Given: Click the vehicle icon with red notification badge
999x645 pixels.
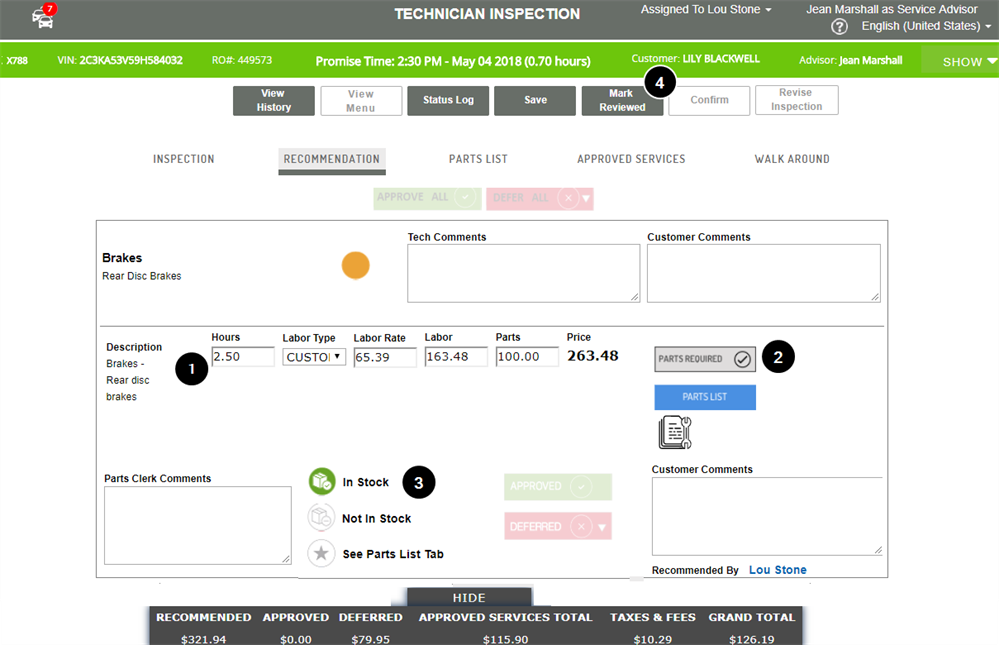Looking at the screenshot, I should [x=41, y=17].
